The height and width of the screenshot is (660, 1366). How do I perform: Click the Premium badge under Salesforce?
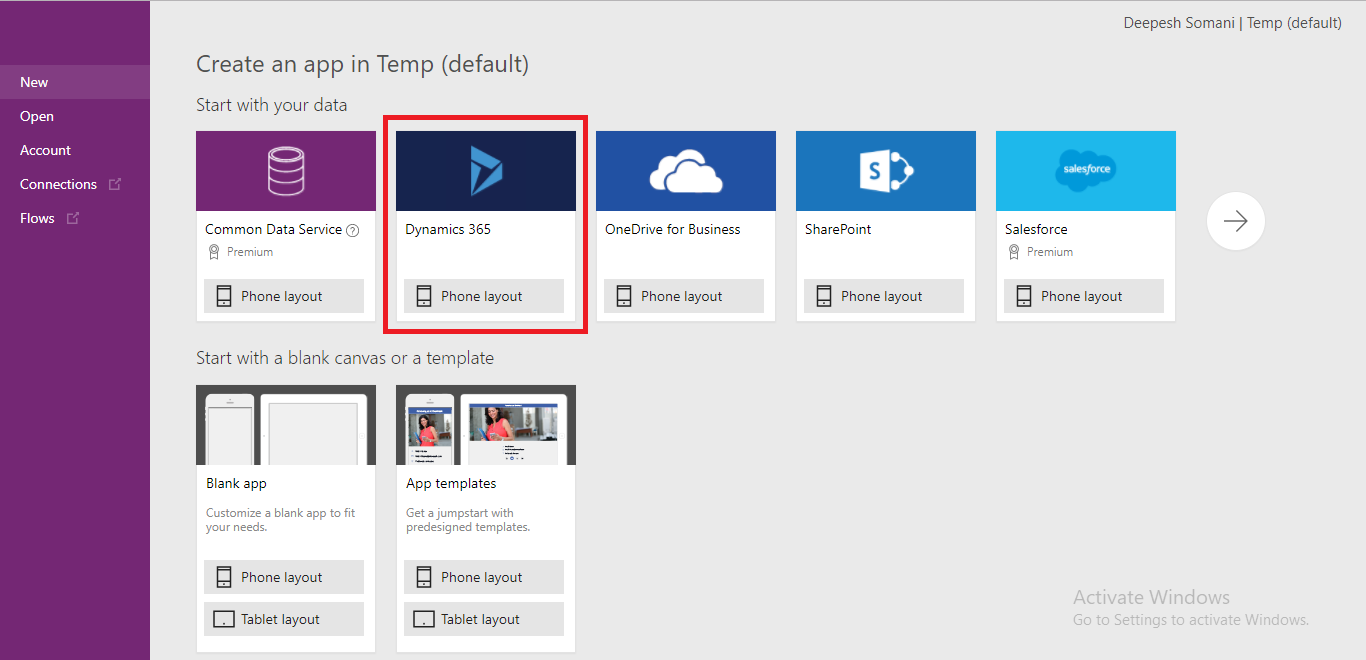tap(1040, 252)
